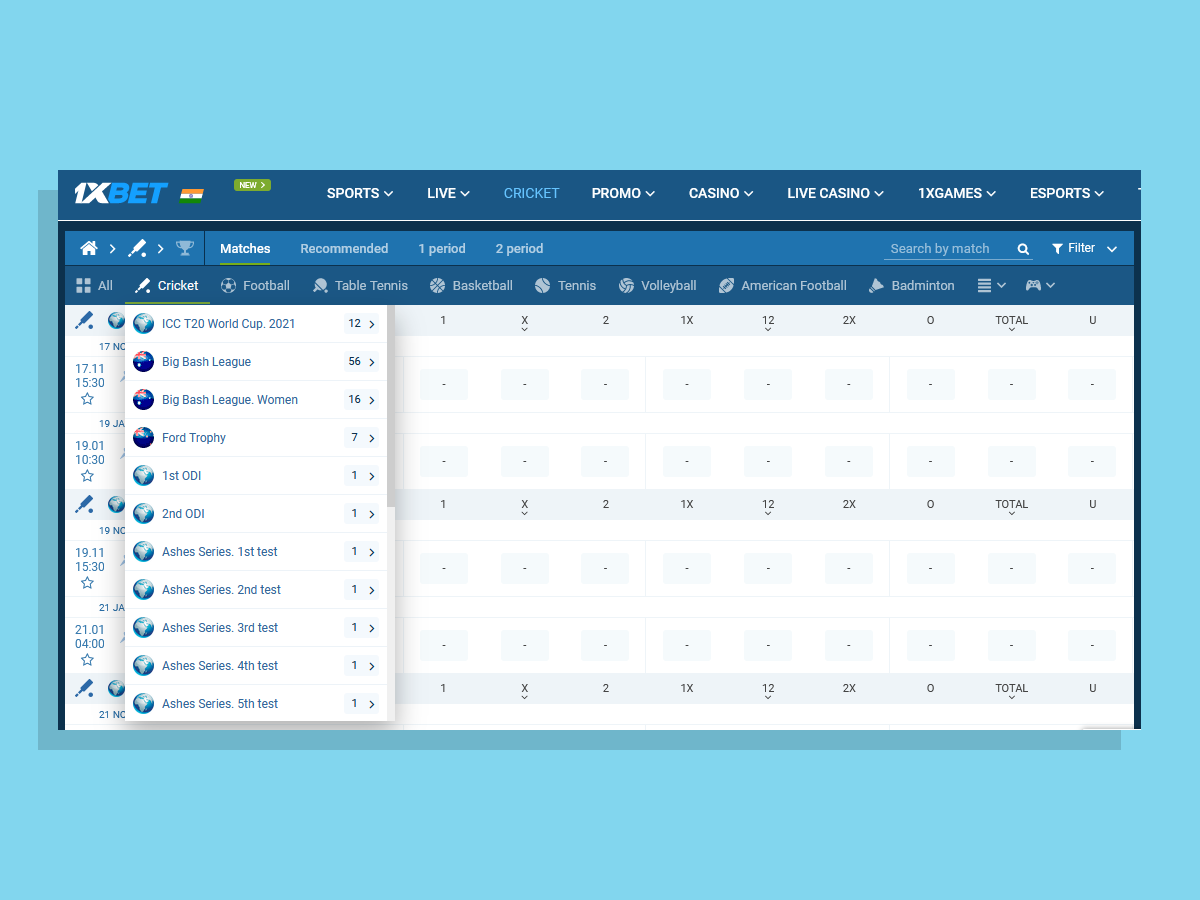Open the Filter dropdown

pyautogui.click(x=1084, y=248)
